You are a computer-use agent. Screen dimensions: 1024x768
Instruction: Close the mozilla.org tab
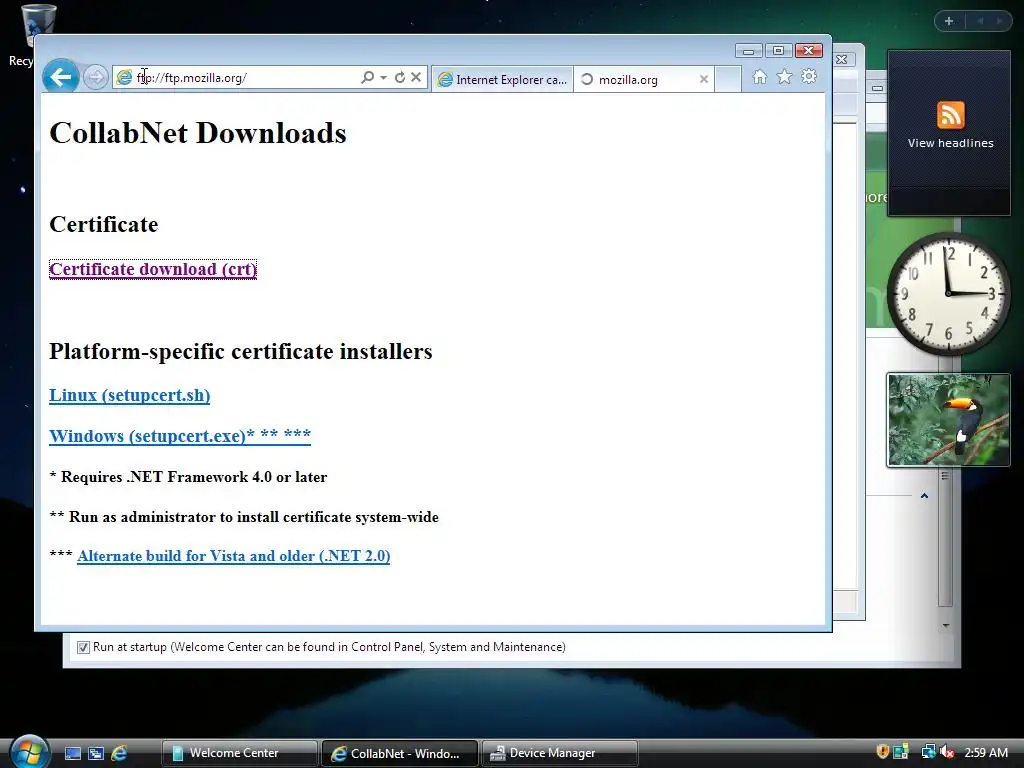704,79
